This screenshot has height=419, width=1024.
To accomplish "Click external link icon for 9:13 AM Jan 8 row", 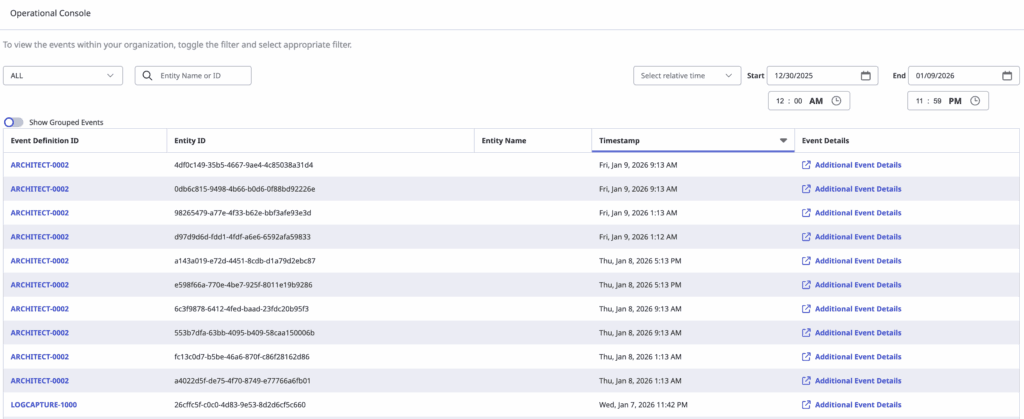I will (806, 309).
